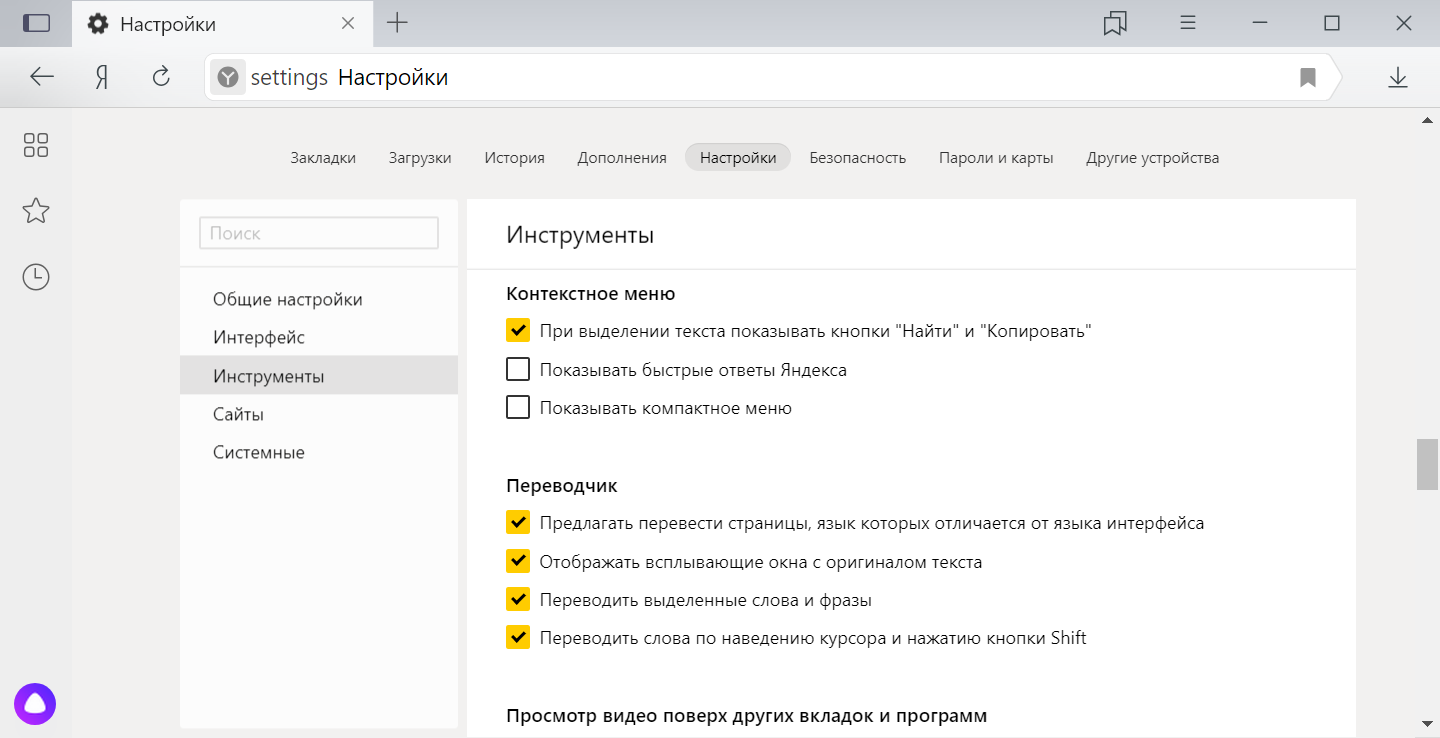
Task: Reload the page with refresh icon
Action: click(x=161, y=77)
